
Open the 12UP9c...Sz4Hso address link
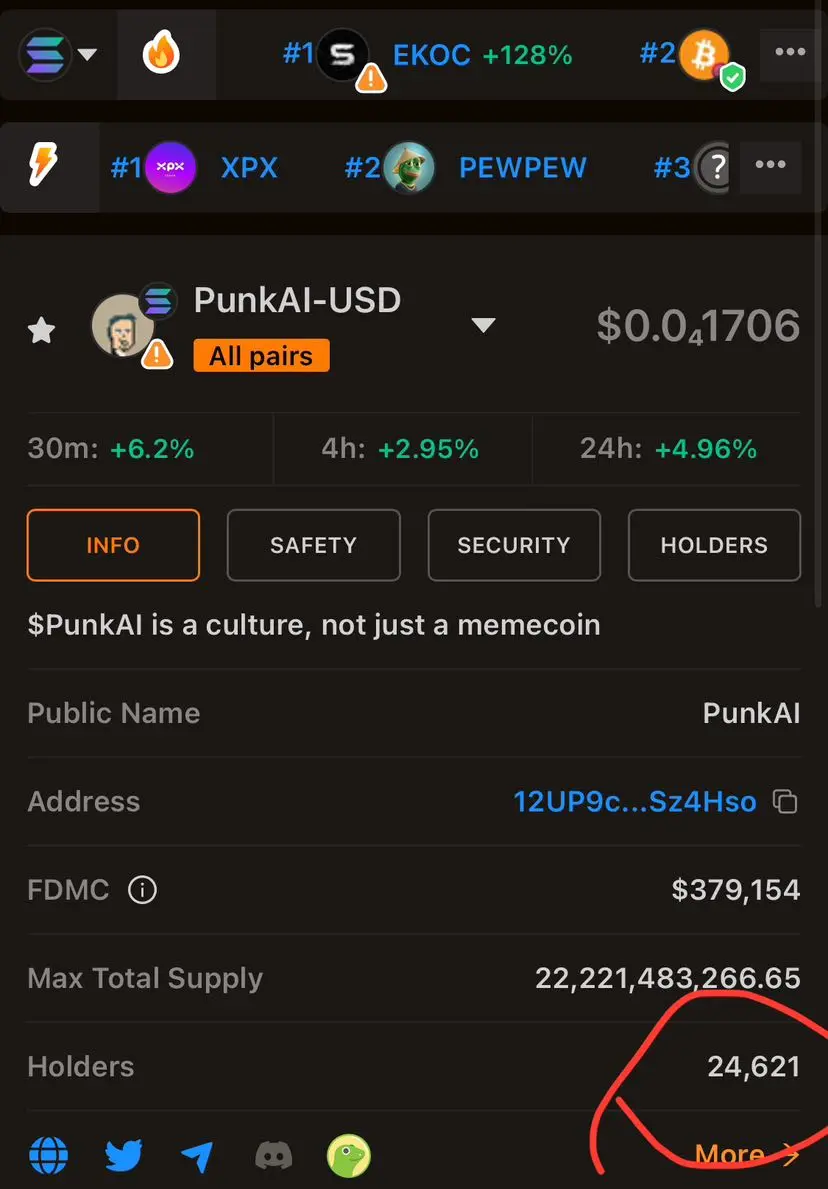coord(635,802)
